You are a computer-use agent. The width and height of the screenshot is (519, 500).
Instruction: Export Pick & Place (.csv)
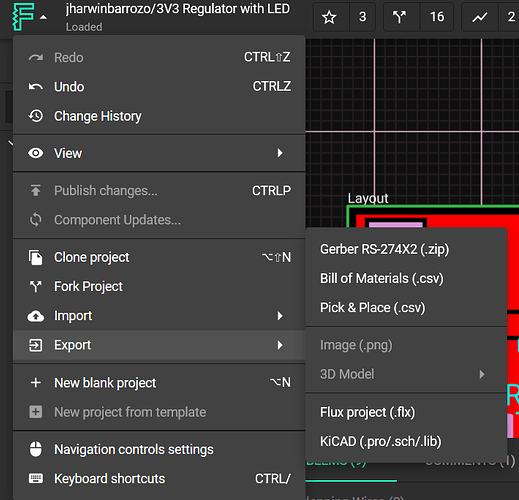[x=406, y=307]
